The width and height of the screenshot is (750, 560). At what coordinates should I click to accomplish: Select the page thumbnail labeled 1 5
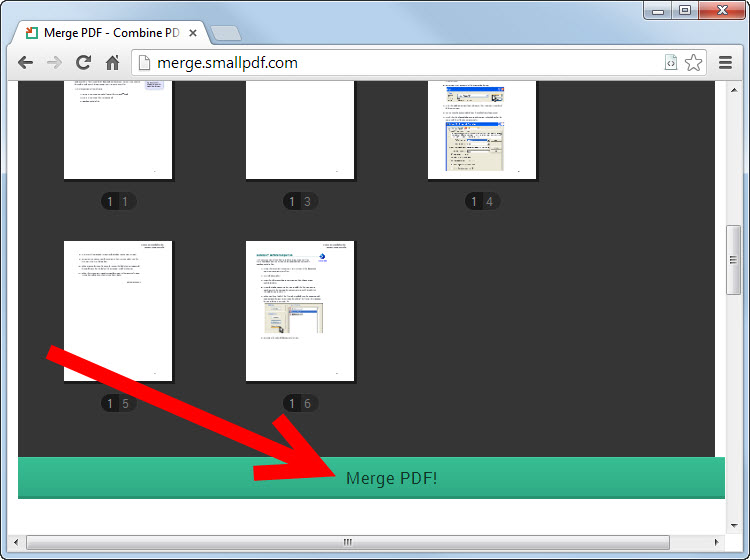tap(118, 311)
